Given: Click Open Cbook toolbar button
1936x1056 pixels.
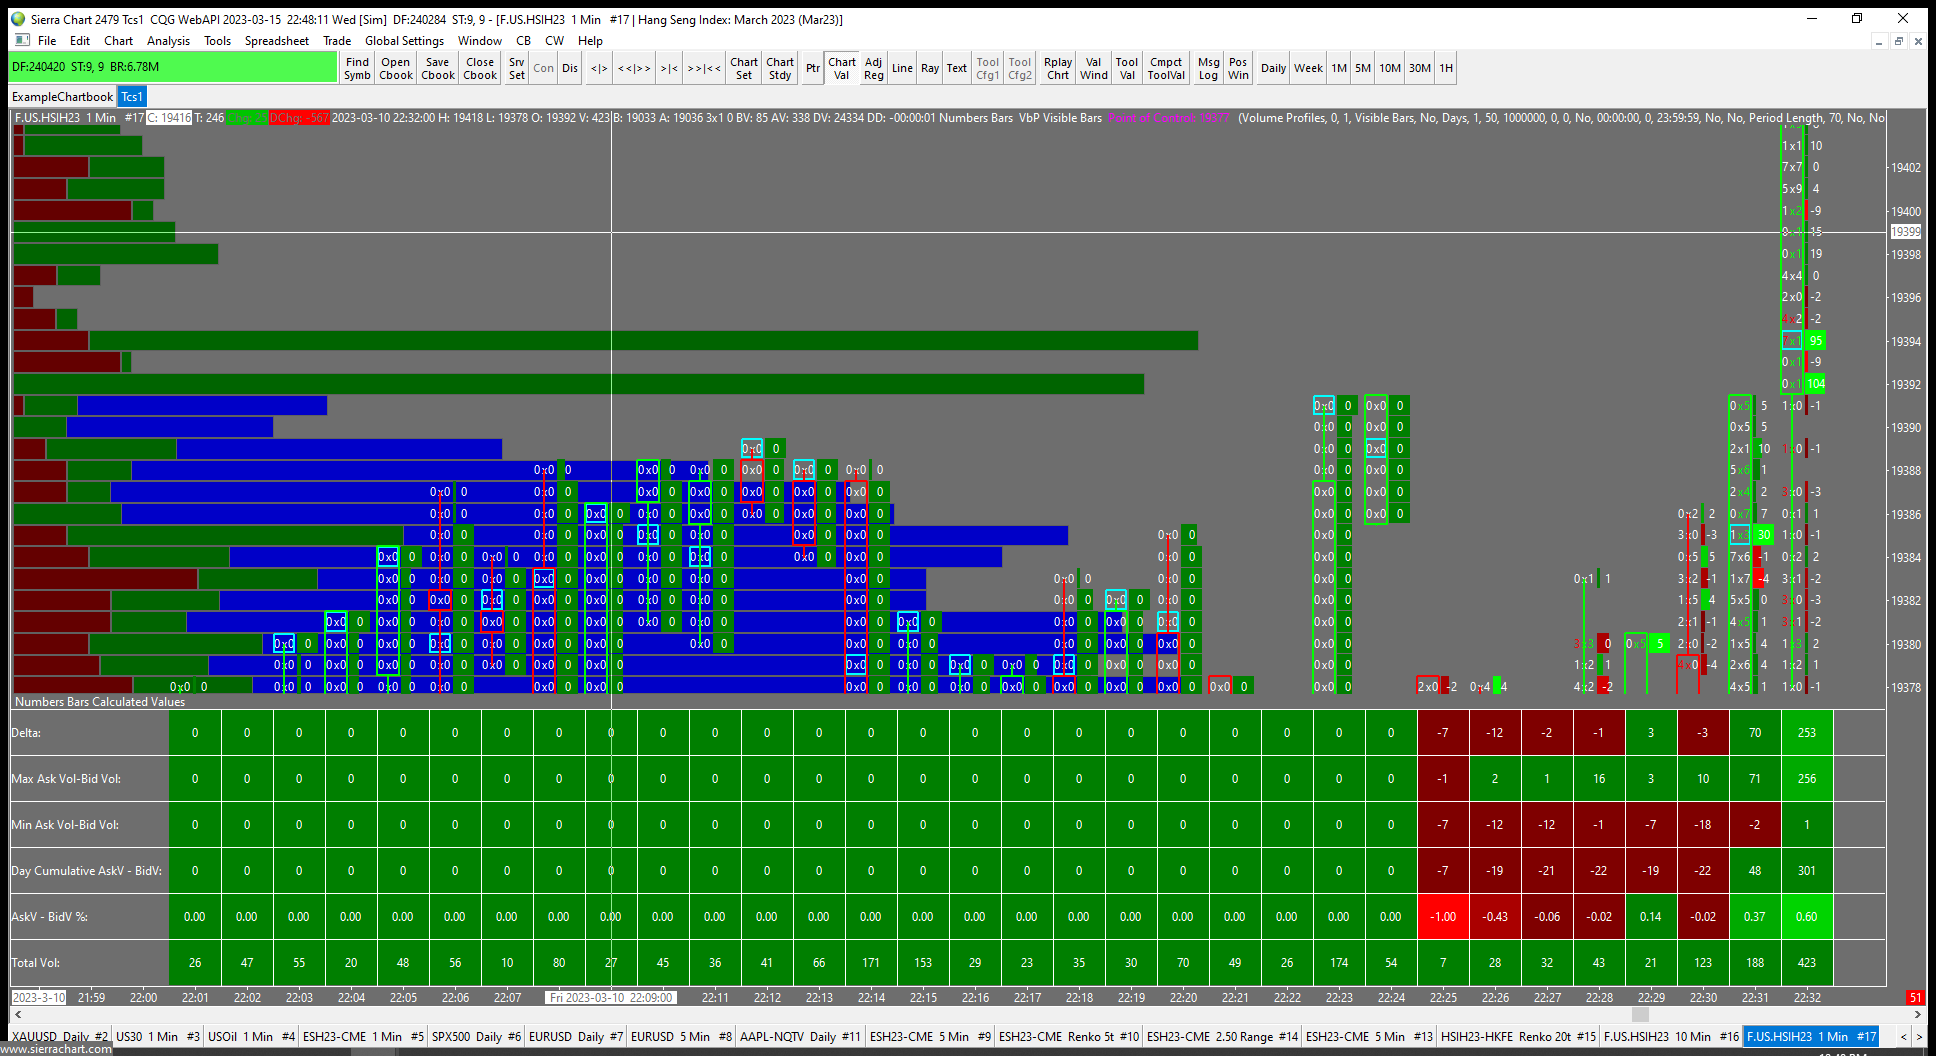Looking at the screenshot, I should pos(395,68).
